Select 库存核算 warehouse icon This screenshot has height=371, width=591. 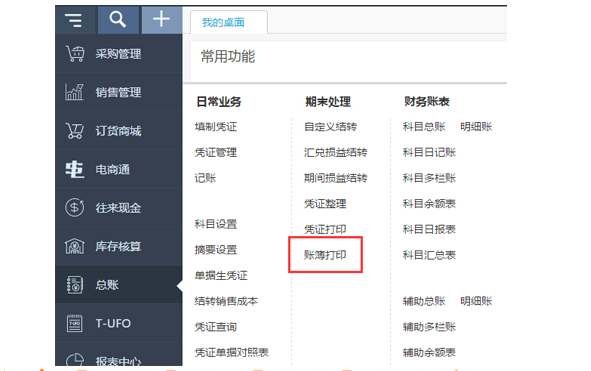(75, 246)
